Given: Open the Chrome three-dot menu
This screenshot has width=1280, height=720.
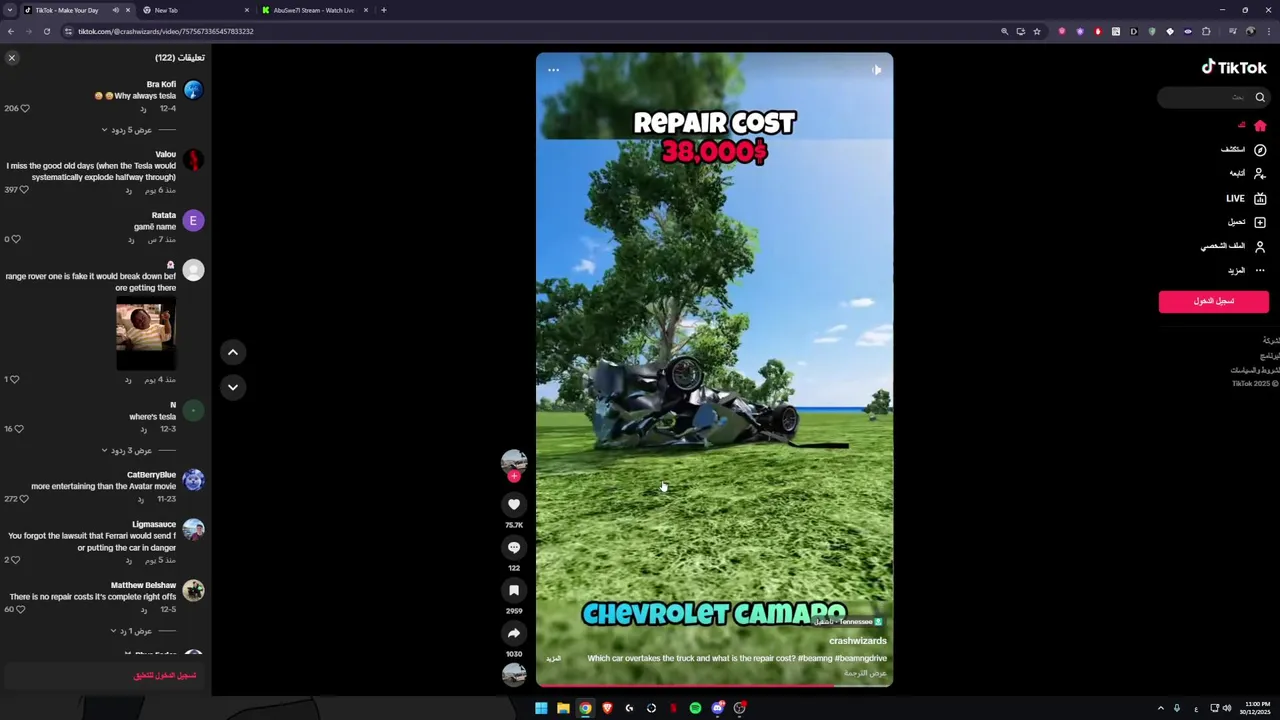Looking at the screenshot, I should [1268, 31].
